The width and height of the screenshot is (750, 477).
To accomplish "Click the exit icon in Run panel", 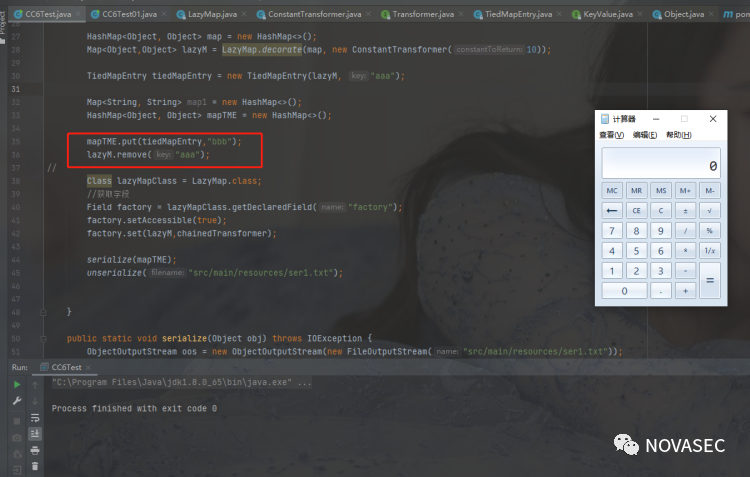I will (17, 470).
